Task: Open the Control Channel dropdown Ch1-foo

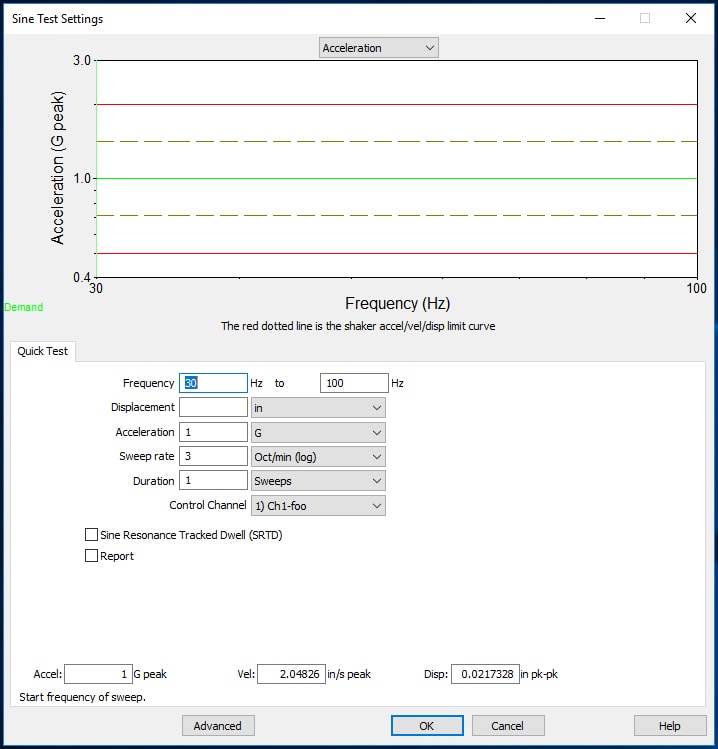Action: tap(318, 506)
